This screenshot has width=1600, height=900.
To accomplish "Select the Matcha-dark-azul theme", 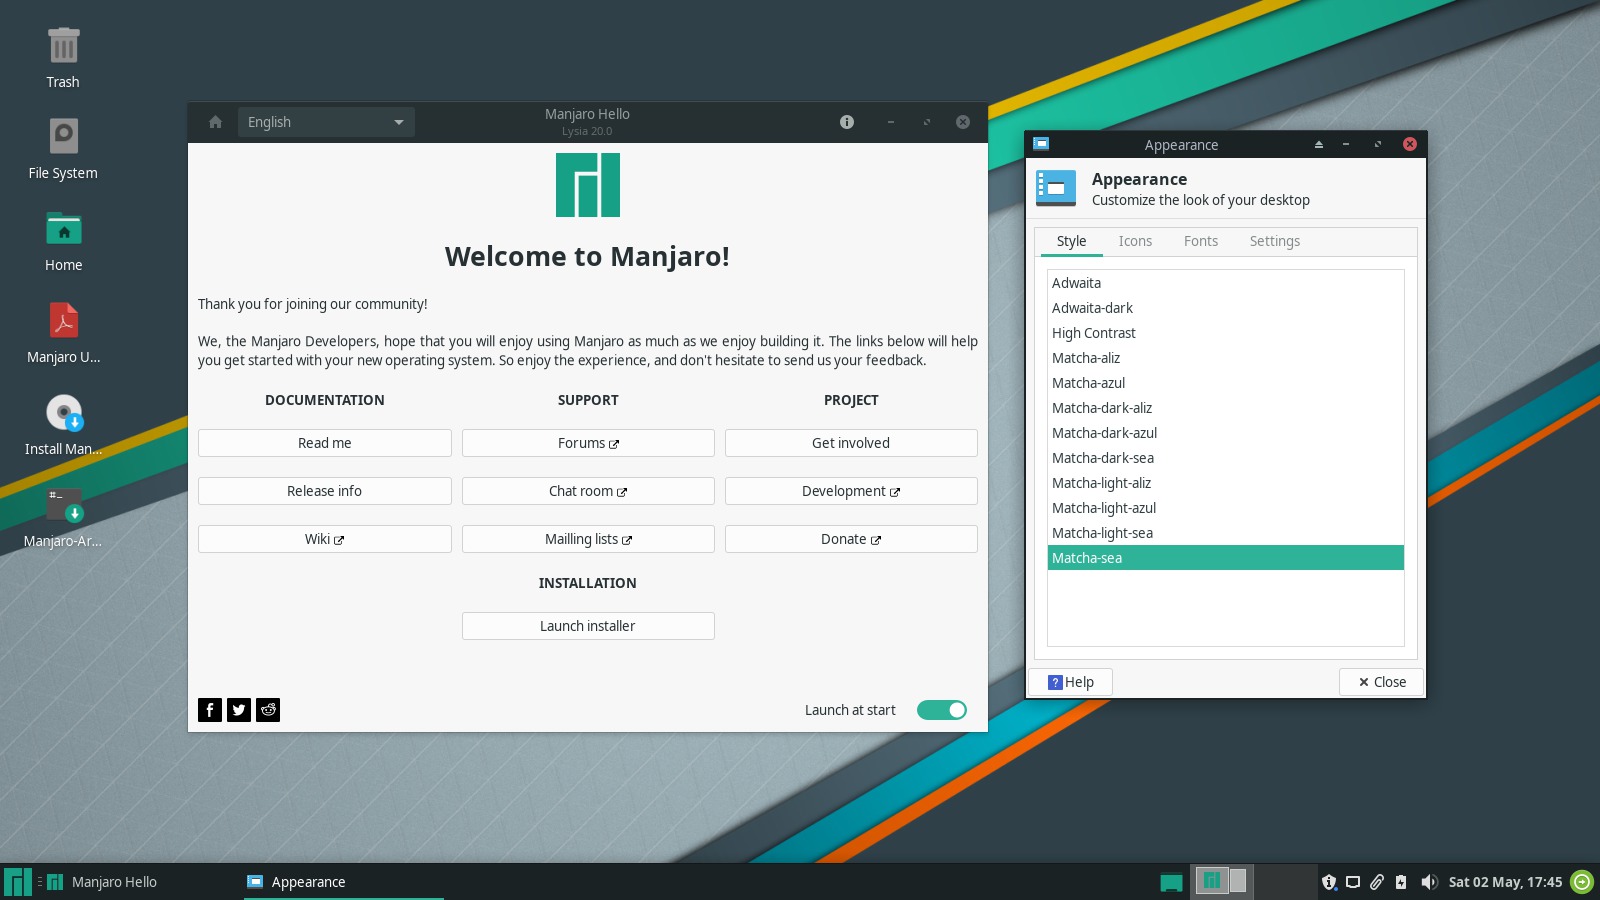I will (1226, 433).
